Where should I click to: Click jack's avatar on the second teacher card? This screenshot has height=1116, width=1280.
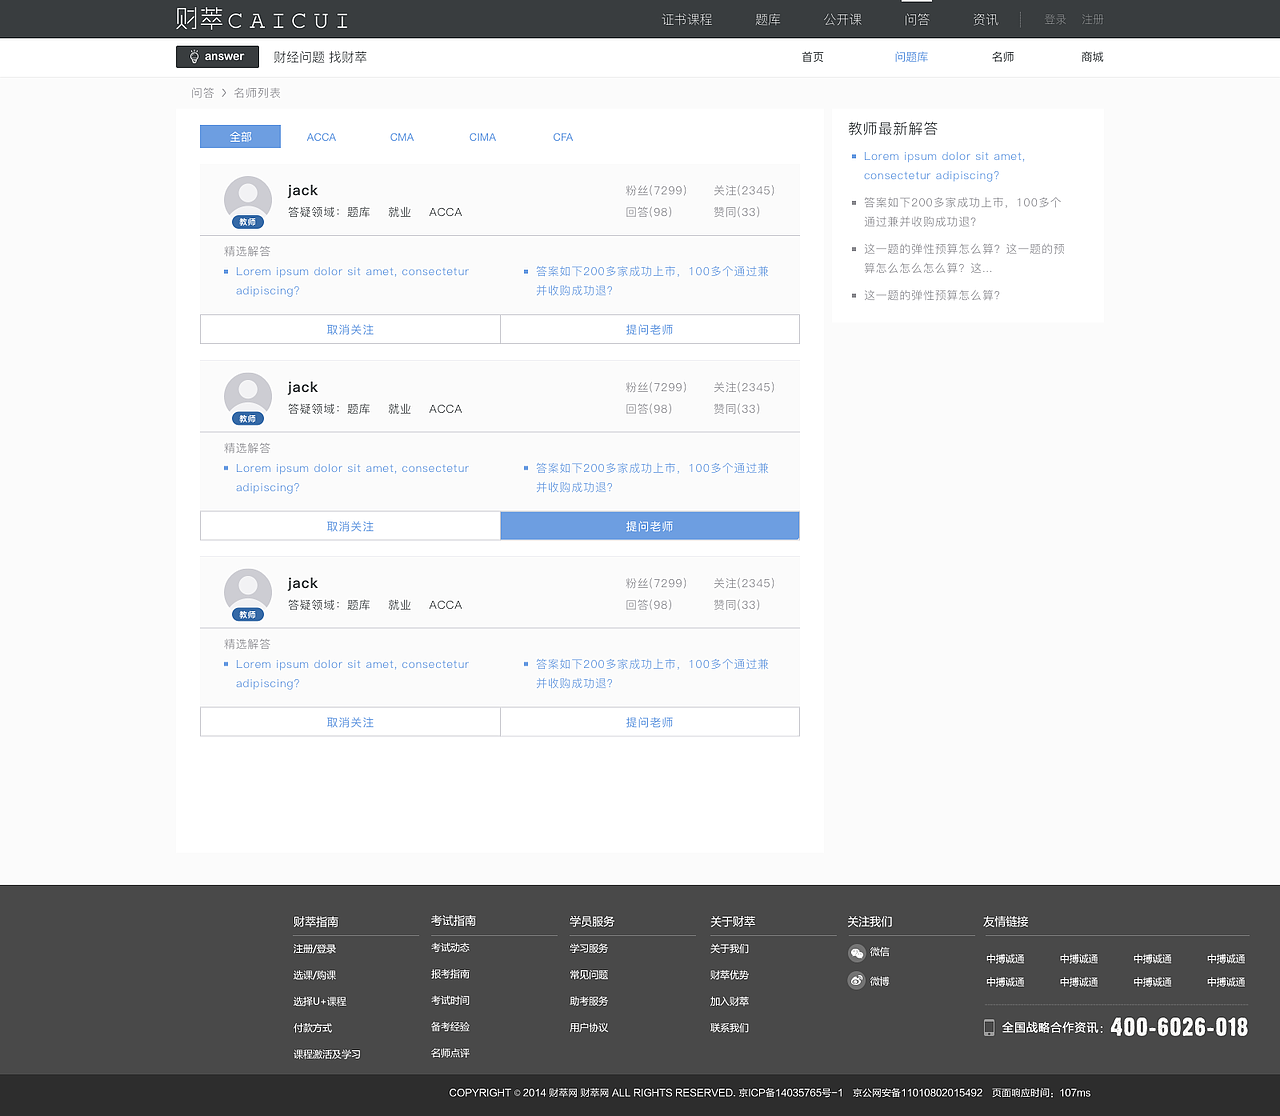[247, 394]
